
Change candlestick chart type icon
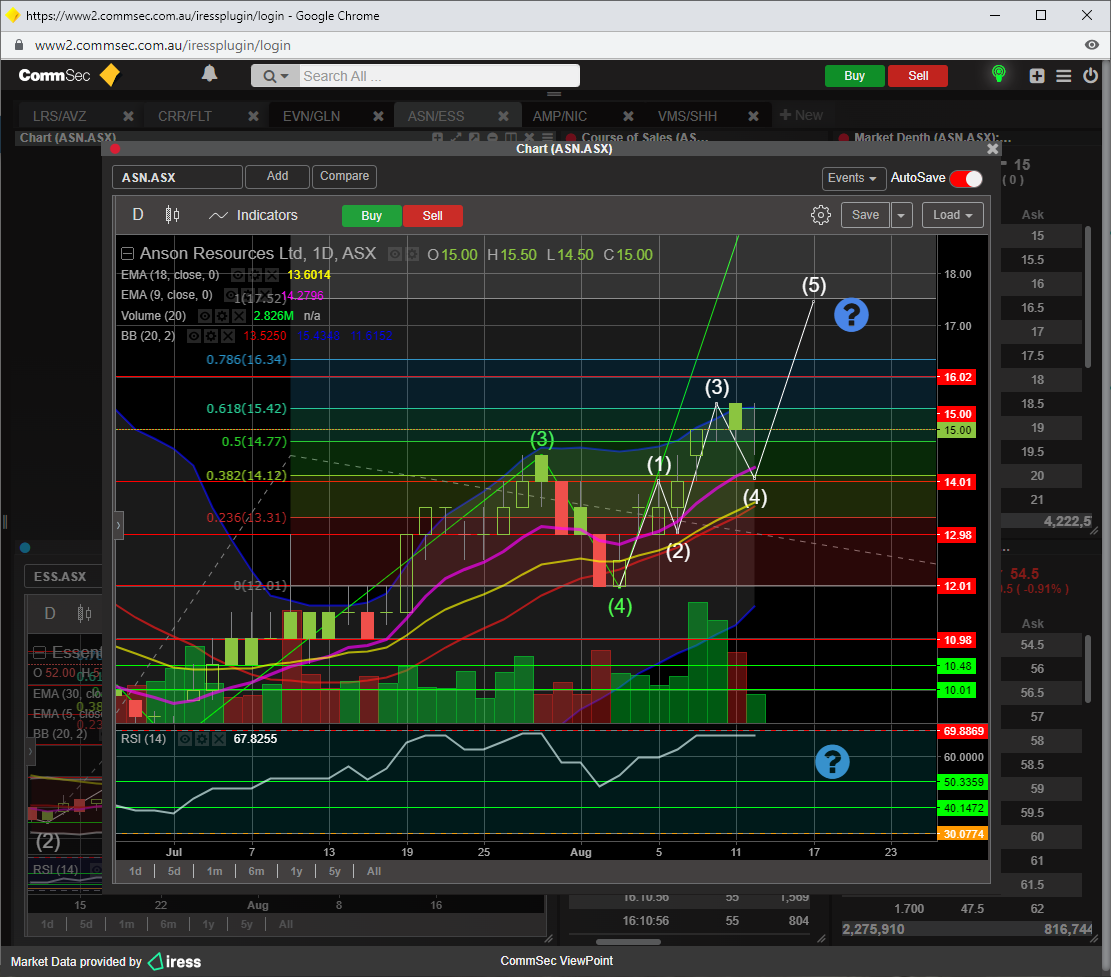[x=172, y=215]
